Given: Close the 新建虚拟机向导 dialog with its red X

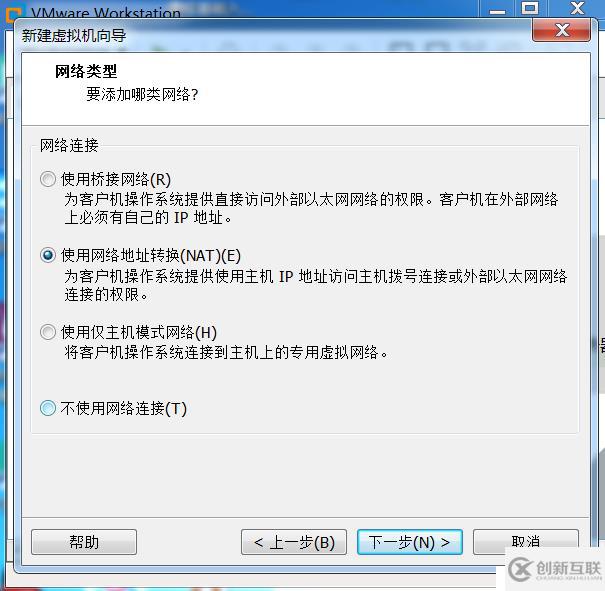Looking at the screenshot, I should tap(561, 30).
